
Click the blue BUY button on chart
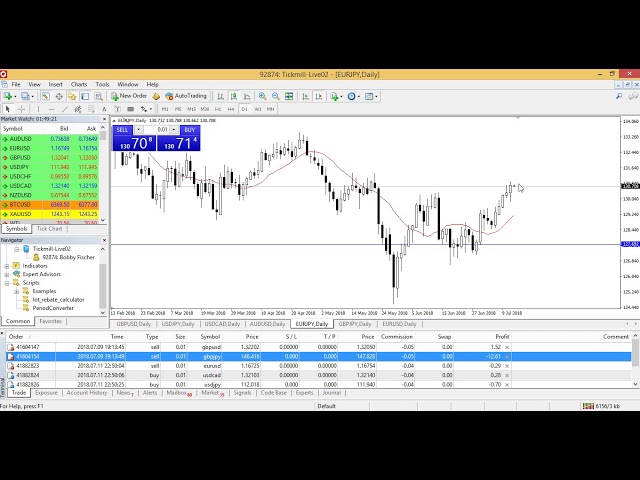(x=189, y=129)
